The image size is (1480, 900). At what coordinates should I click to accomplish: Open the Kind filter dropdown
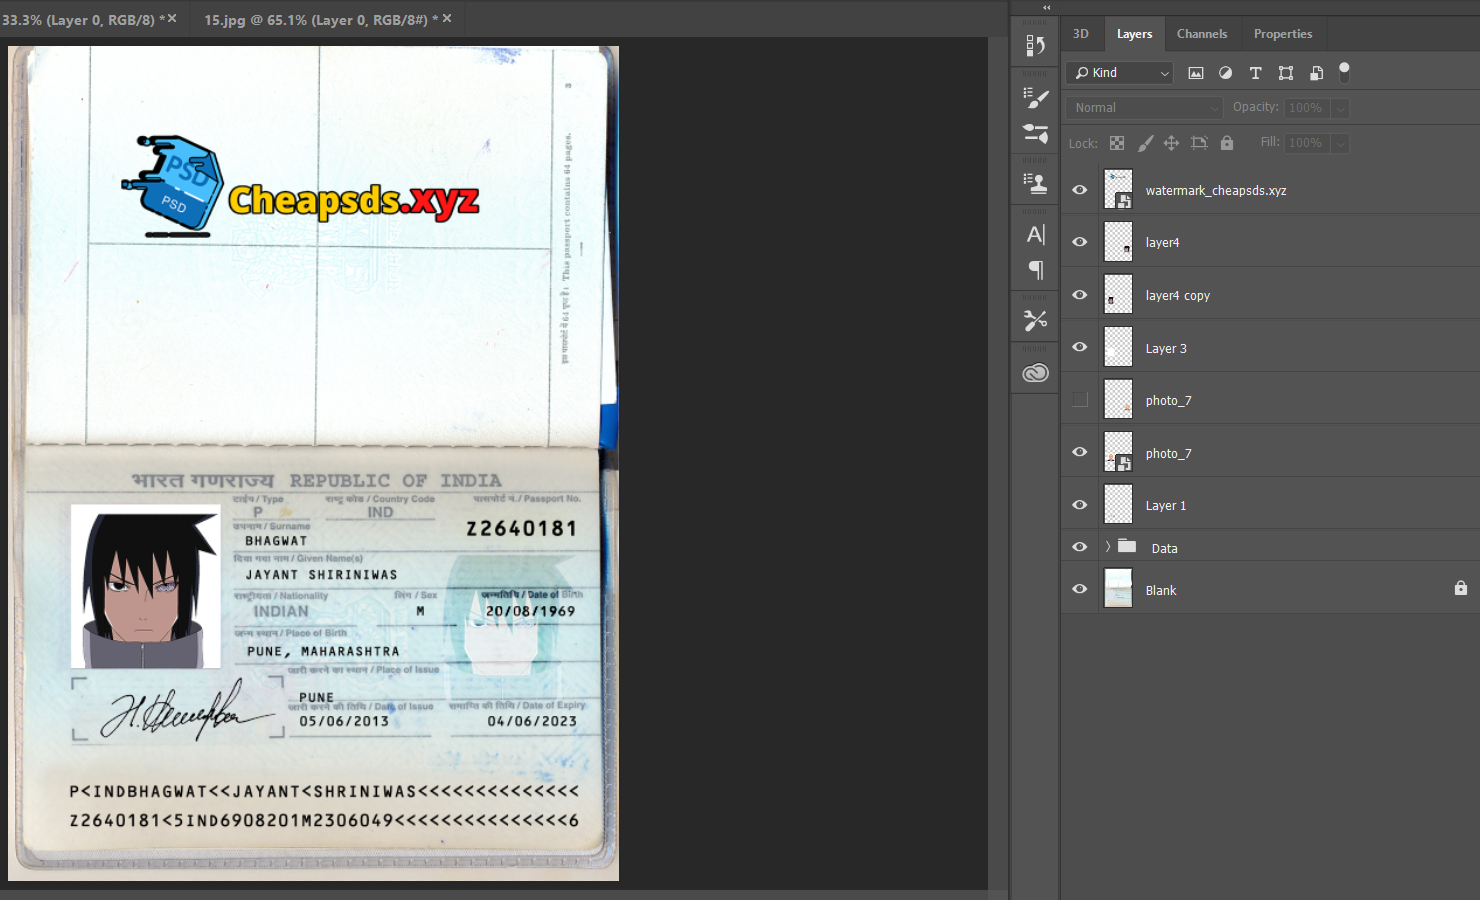coord(1120,73)
